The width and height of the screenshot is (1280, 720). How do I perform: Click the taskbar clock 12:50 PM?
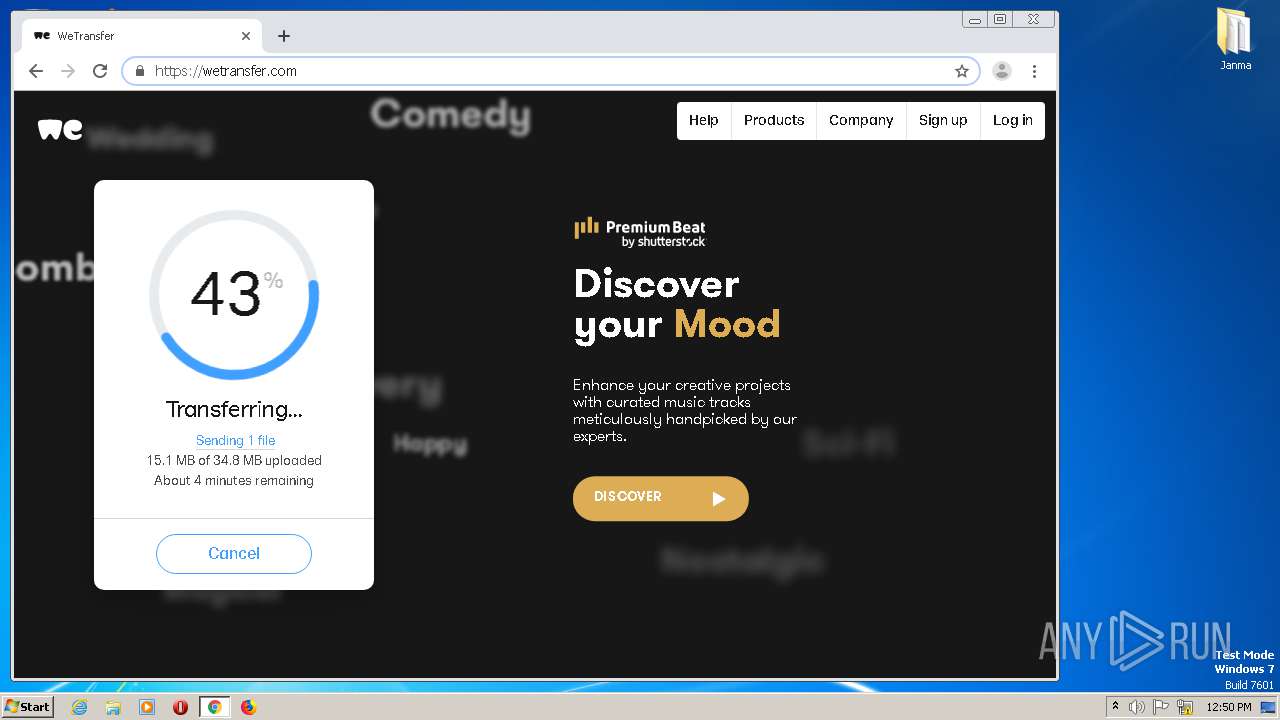point(1228,707)
